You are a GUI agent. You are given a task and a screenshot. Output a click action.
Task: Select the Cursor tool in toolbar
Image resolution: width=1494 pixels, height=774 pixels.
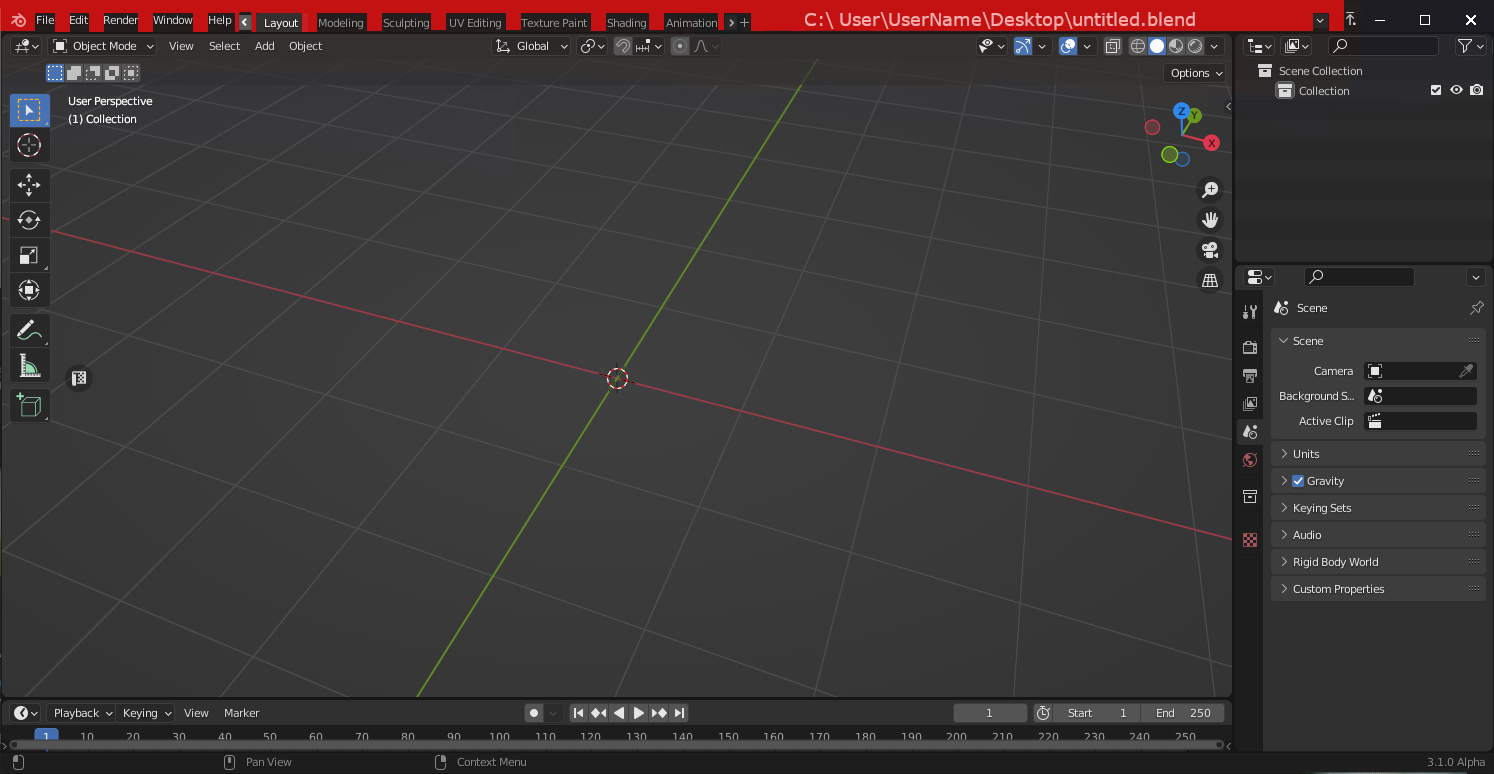[29, 145]
